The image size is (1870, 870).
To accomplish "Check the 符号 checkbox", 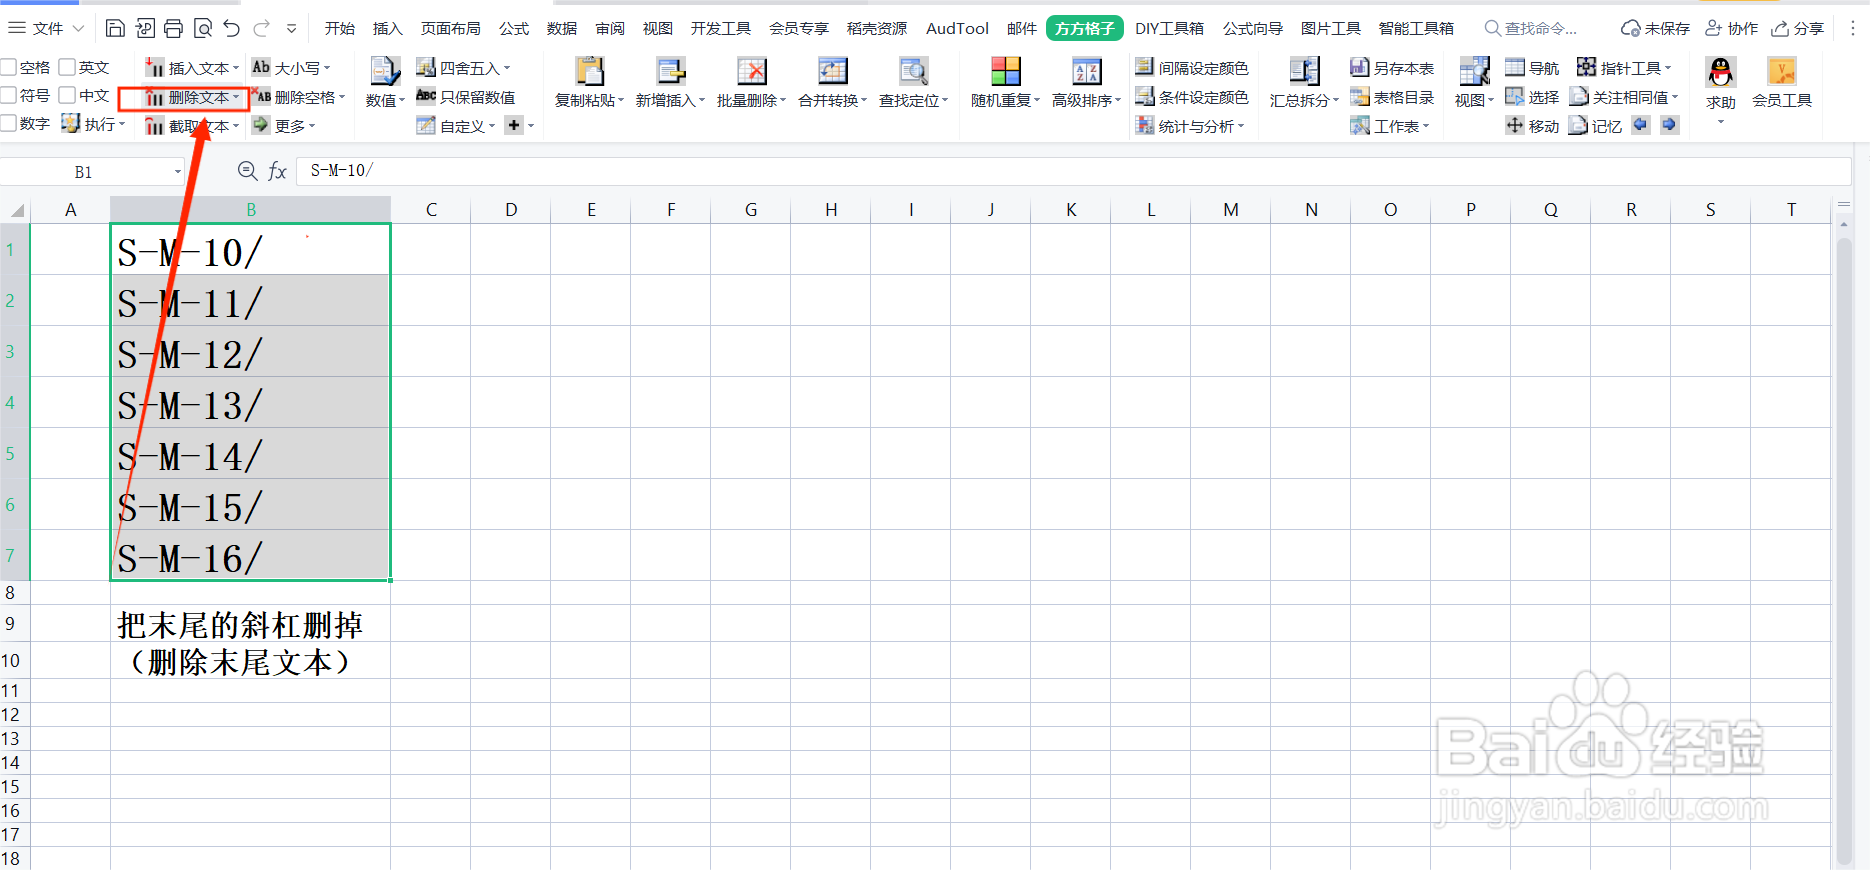I will coord(8,95).
